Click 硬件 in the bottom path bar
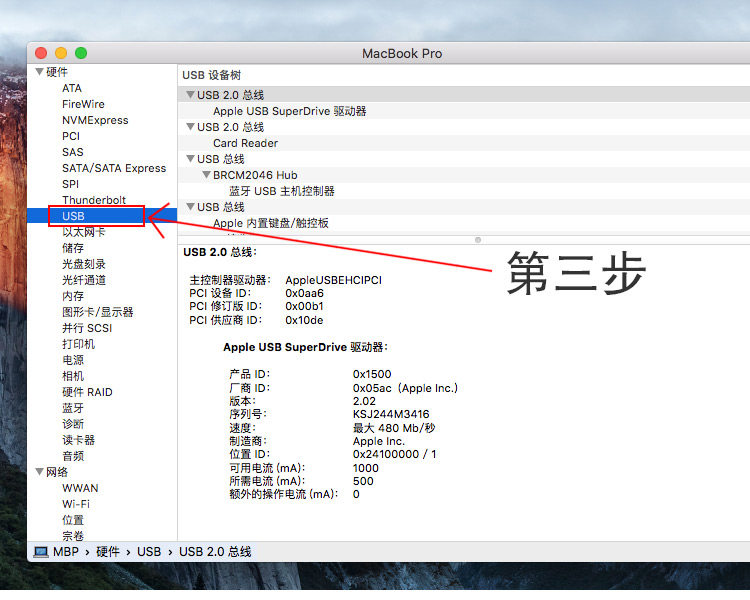750x600 pixels. click(x=108, y=552)
